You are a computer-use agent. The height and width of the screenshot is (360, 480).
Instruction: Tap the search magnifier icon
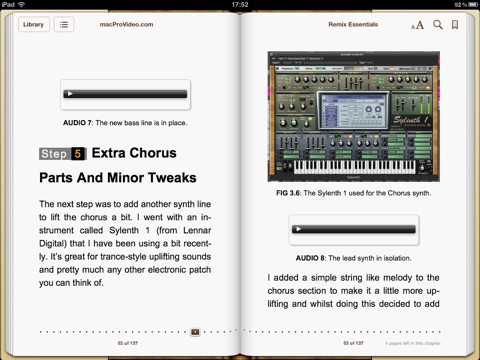[438, 25]
